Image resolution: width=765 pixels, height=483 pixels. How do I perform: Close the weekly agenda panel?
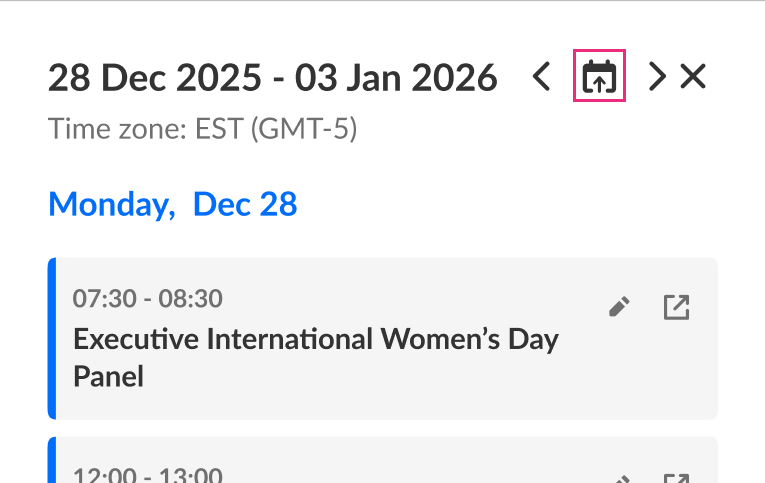(x=693, y=77)
